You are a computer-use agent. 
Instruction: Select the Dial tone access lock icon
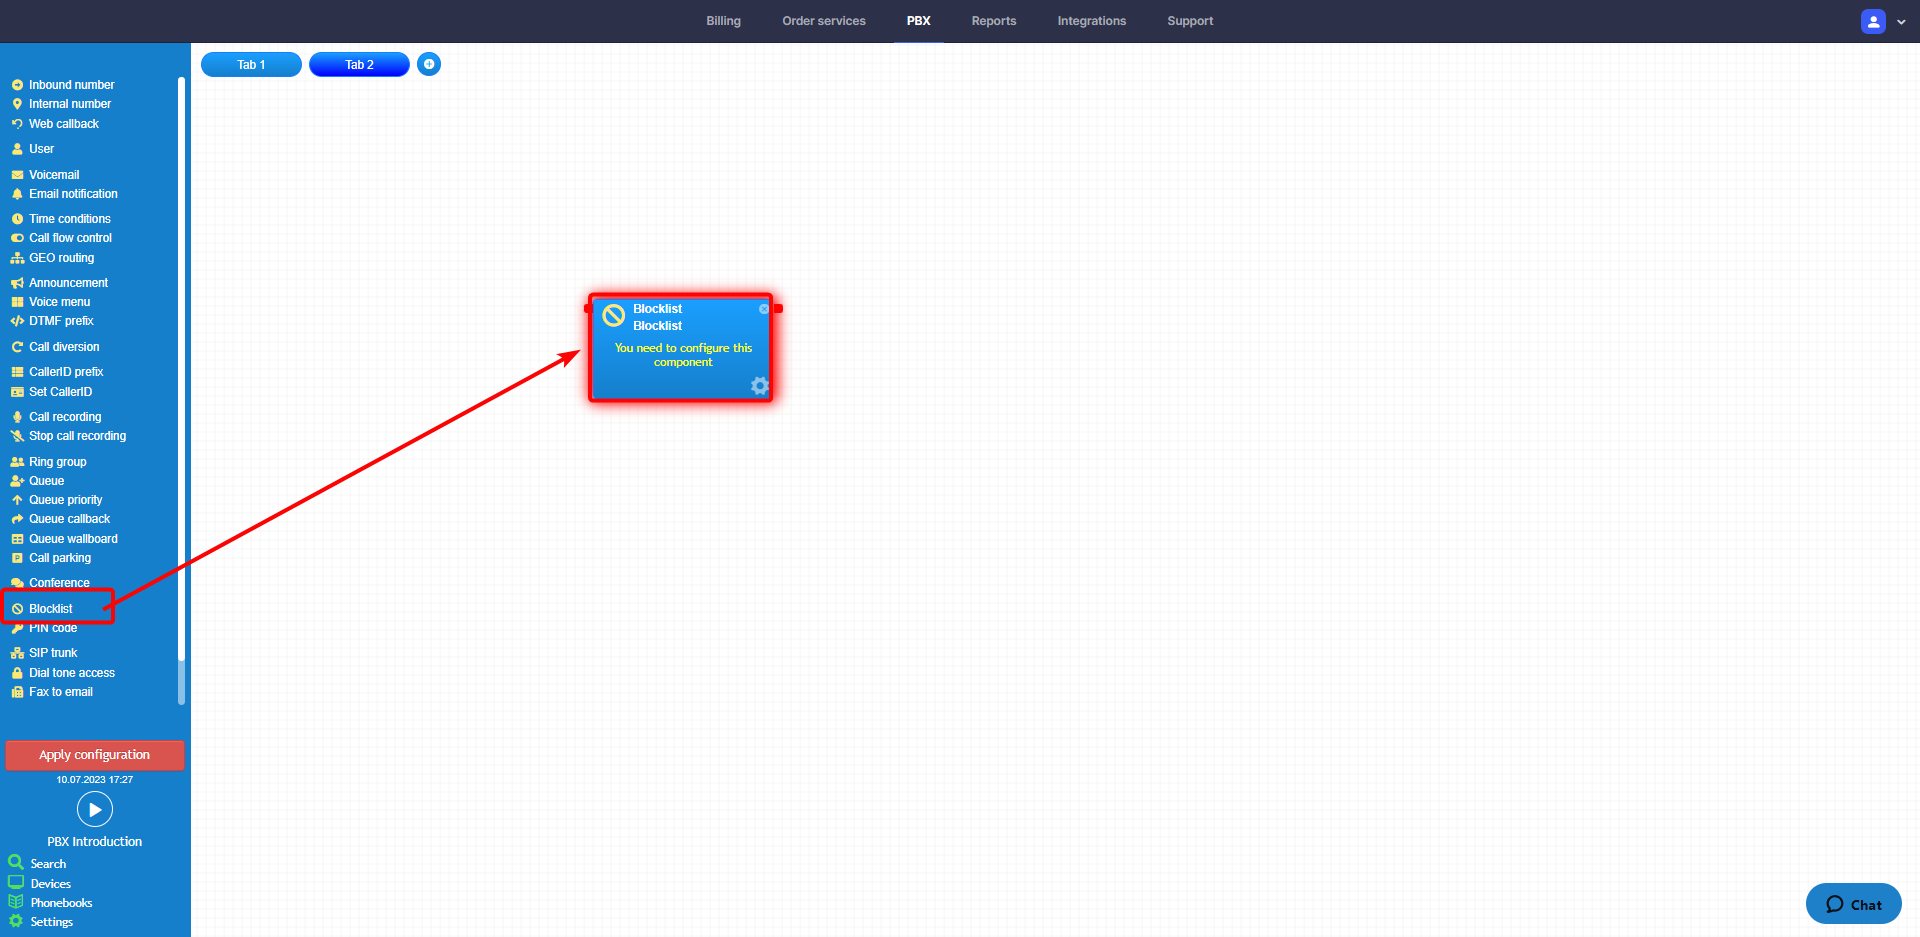pyautogui.click(x=17, y=673)
